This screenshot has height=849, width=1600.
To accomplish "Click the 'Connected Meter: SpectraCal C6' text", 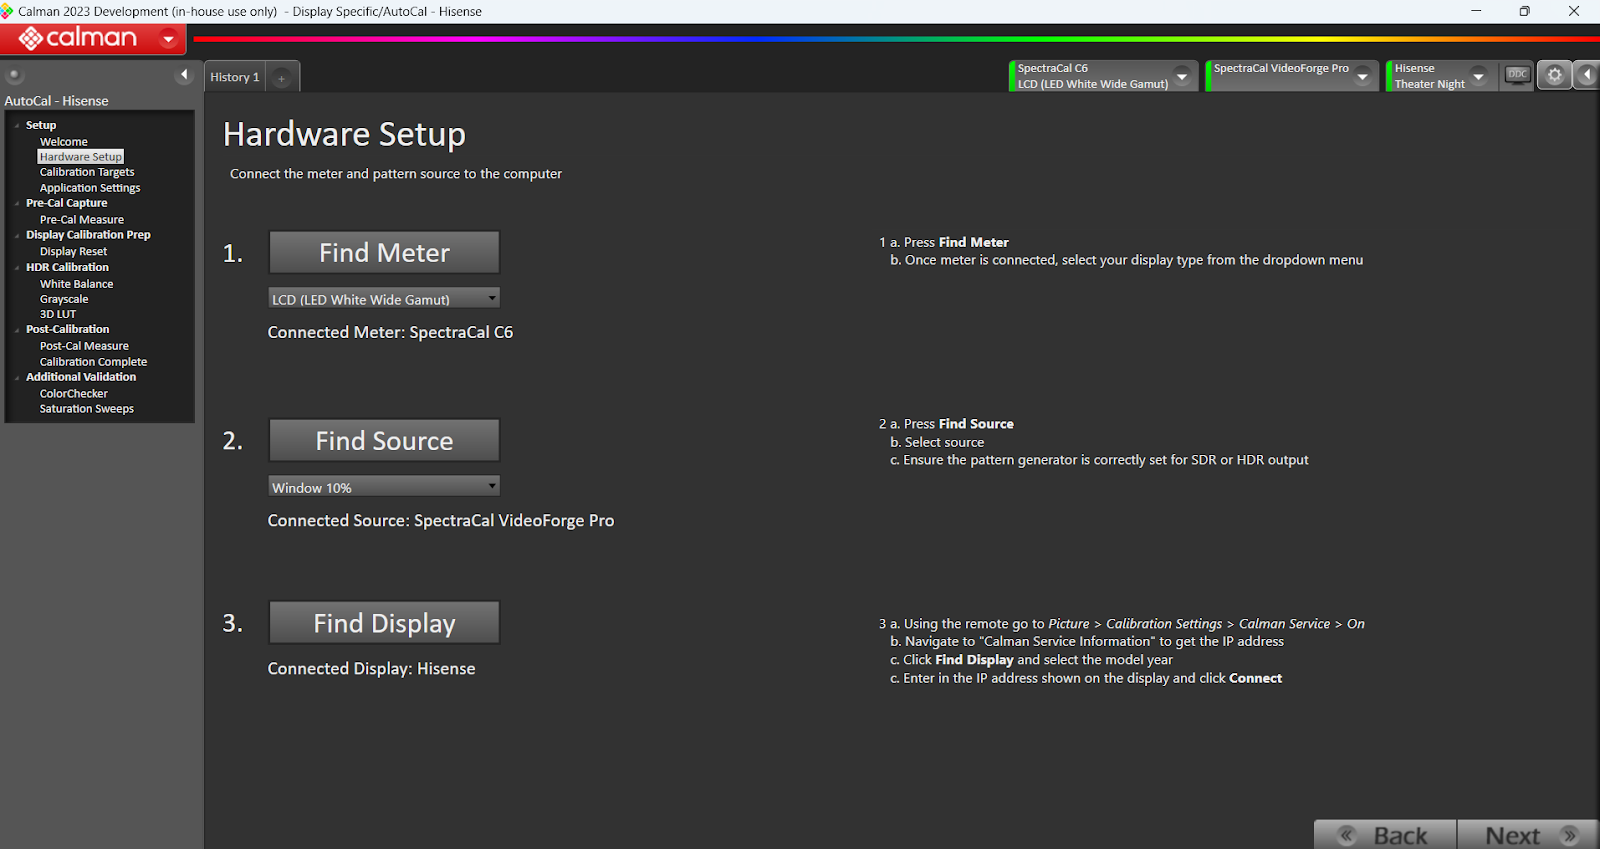I will (390, 332).
